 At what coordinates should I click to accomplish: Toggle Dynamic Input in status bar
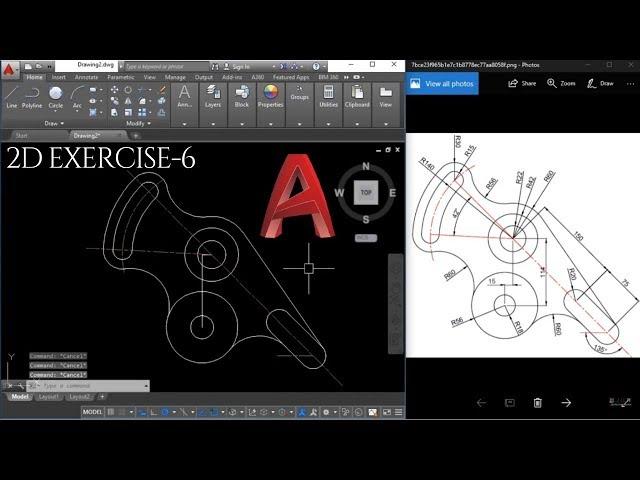click(x=142, y=412)
